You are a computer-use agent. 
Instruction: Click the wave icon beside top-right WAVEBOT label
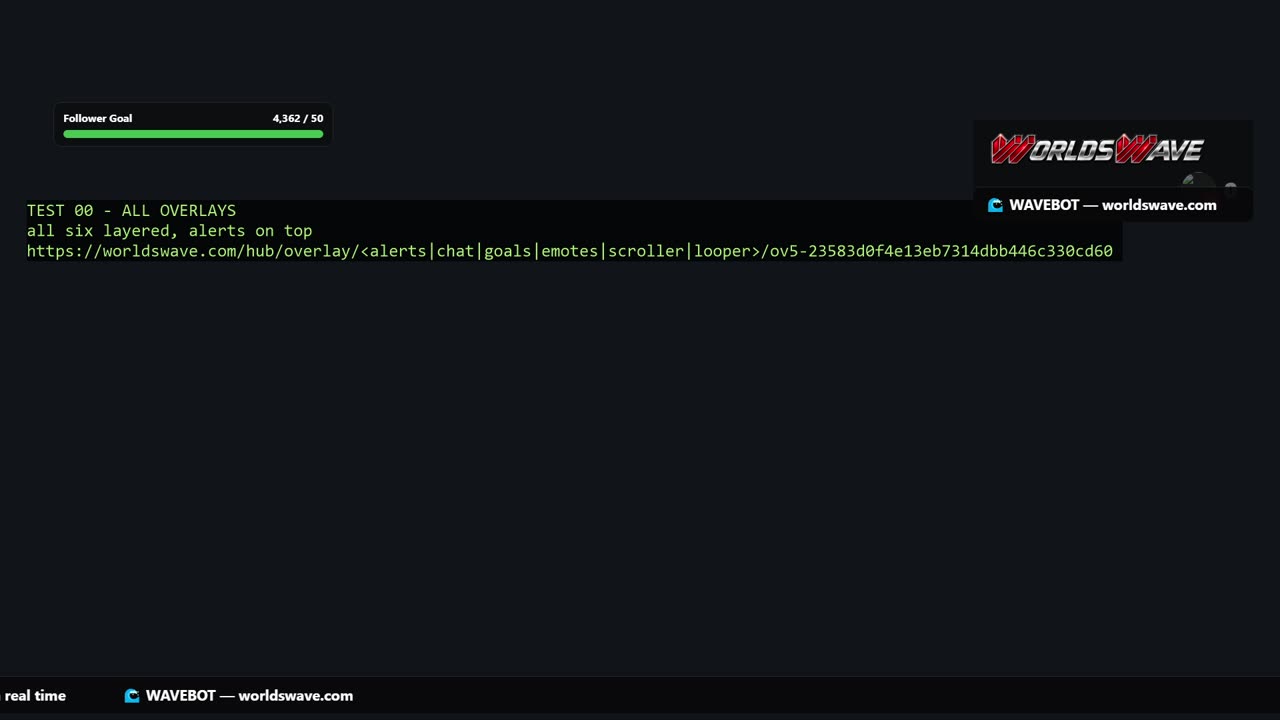click(995, 205)
